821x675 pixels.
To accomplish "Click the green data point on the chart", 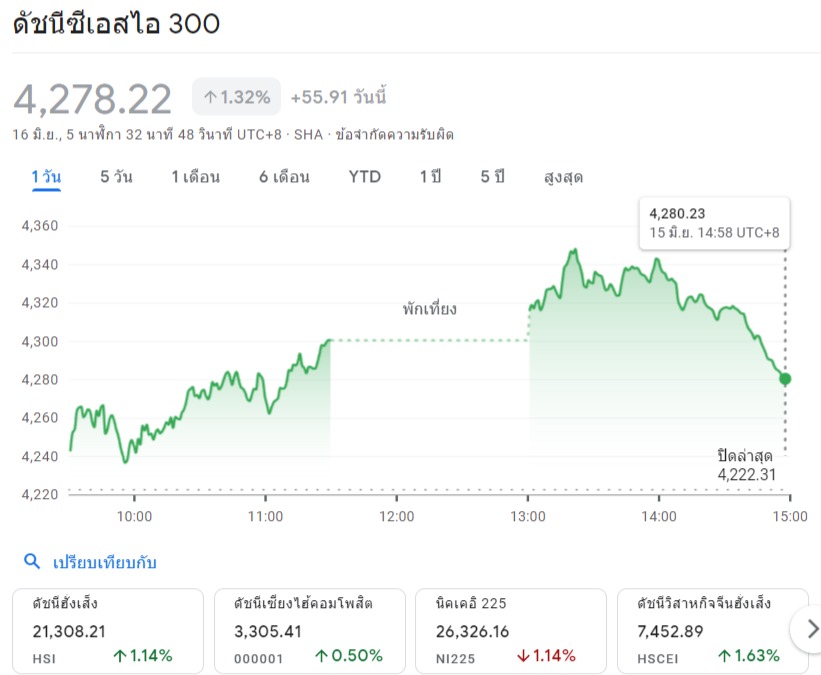I will [785, 379].
